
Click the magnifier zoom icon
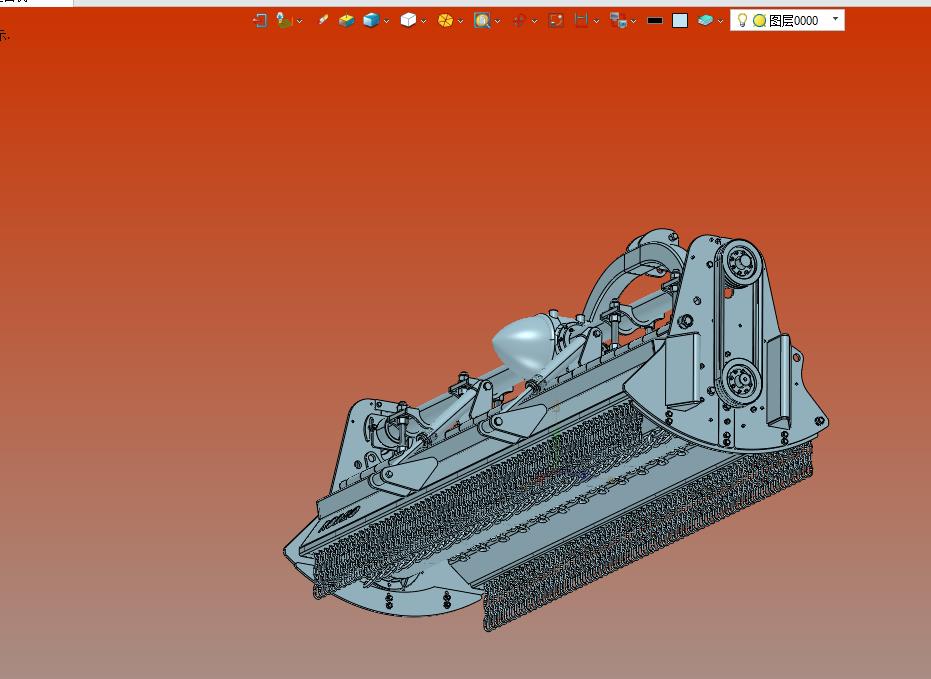[482, 21]
